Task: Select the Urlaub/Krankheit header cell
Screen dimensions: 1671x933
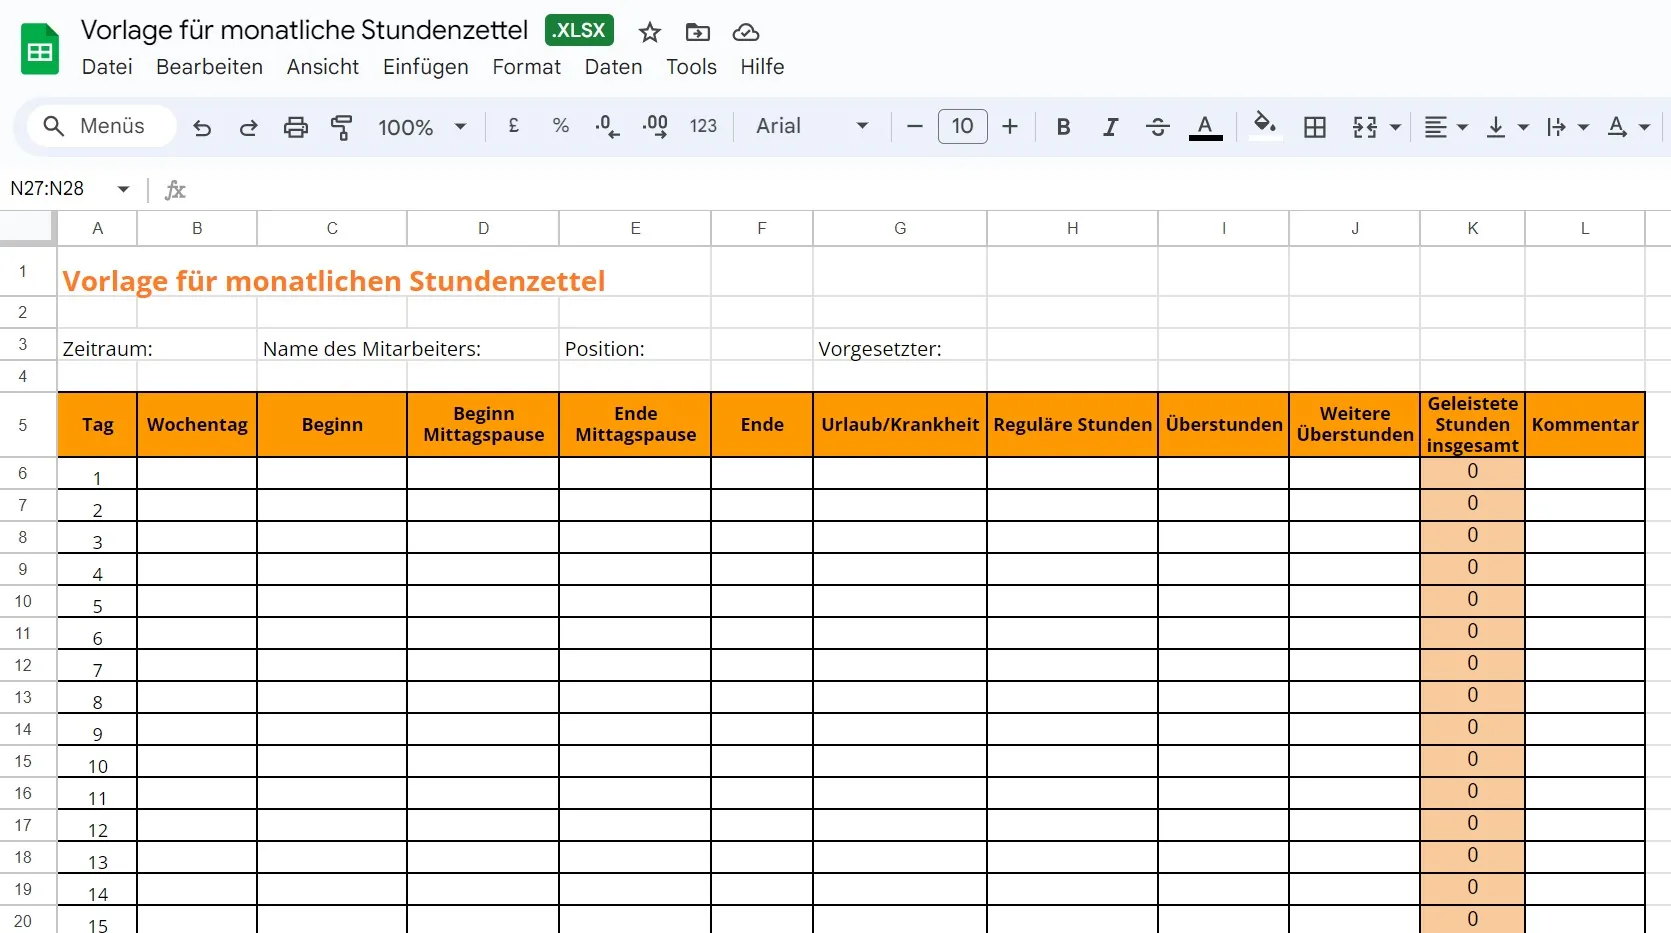Action: pyautogui.click(x=900, y=425)
